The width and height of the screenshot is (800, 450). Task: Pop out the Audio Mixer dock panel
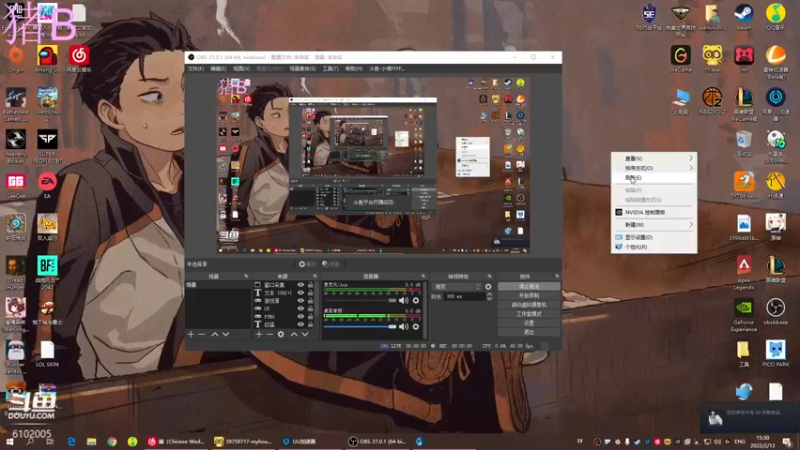click(x=423, y=276)
